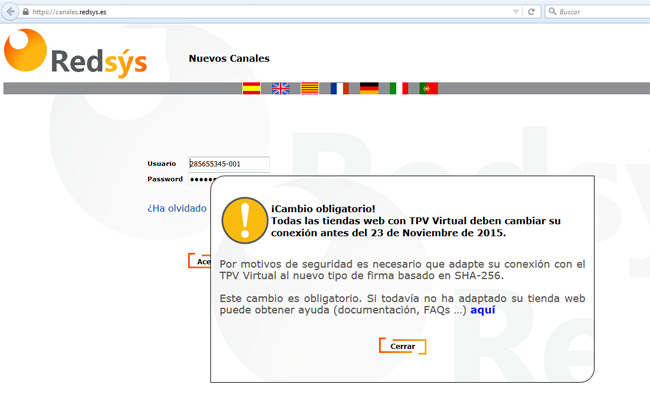Open the ¿Ha olvidado link
650x413 pixels.
177,208
